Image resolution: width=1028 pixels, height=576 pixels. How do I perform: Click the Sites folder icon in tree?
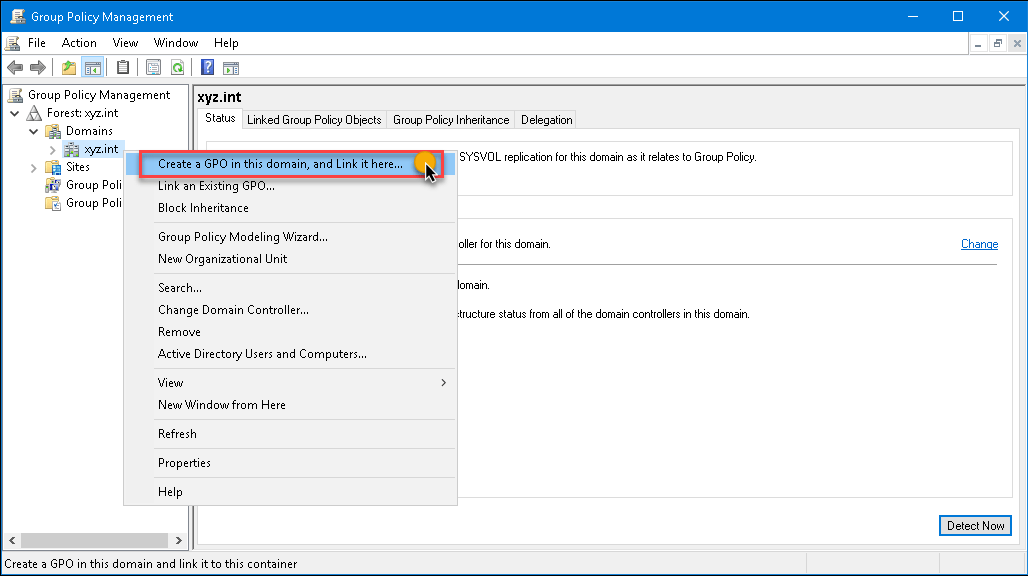[53, 167]
